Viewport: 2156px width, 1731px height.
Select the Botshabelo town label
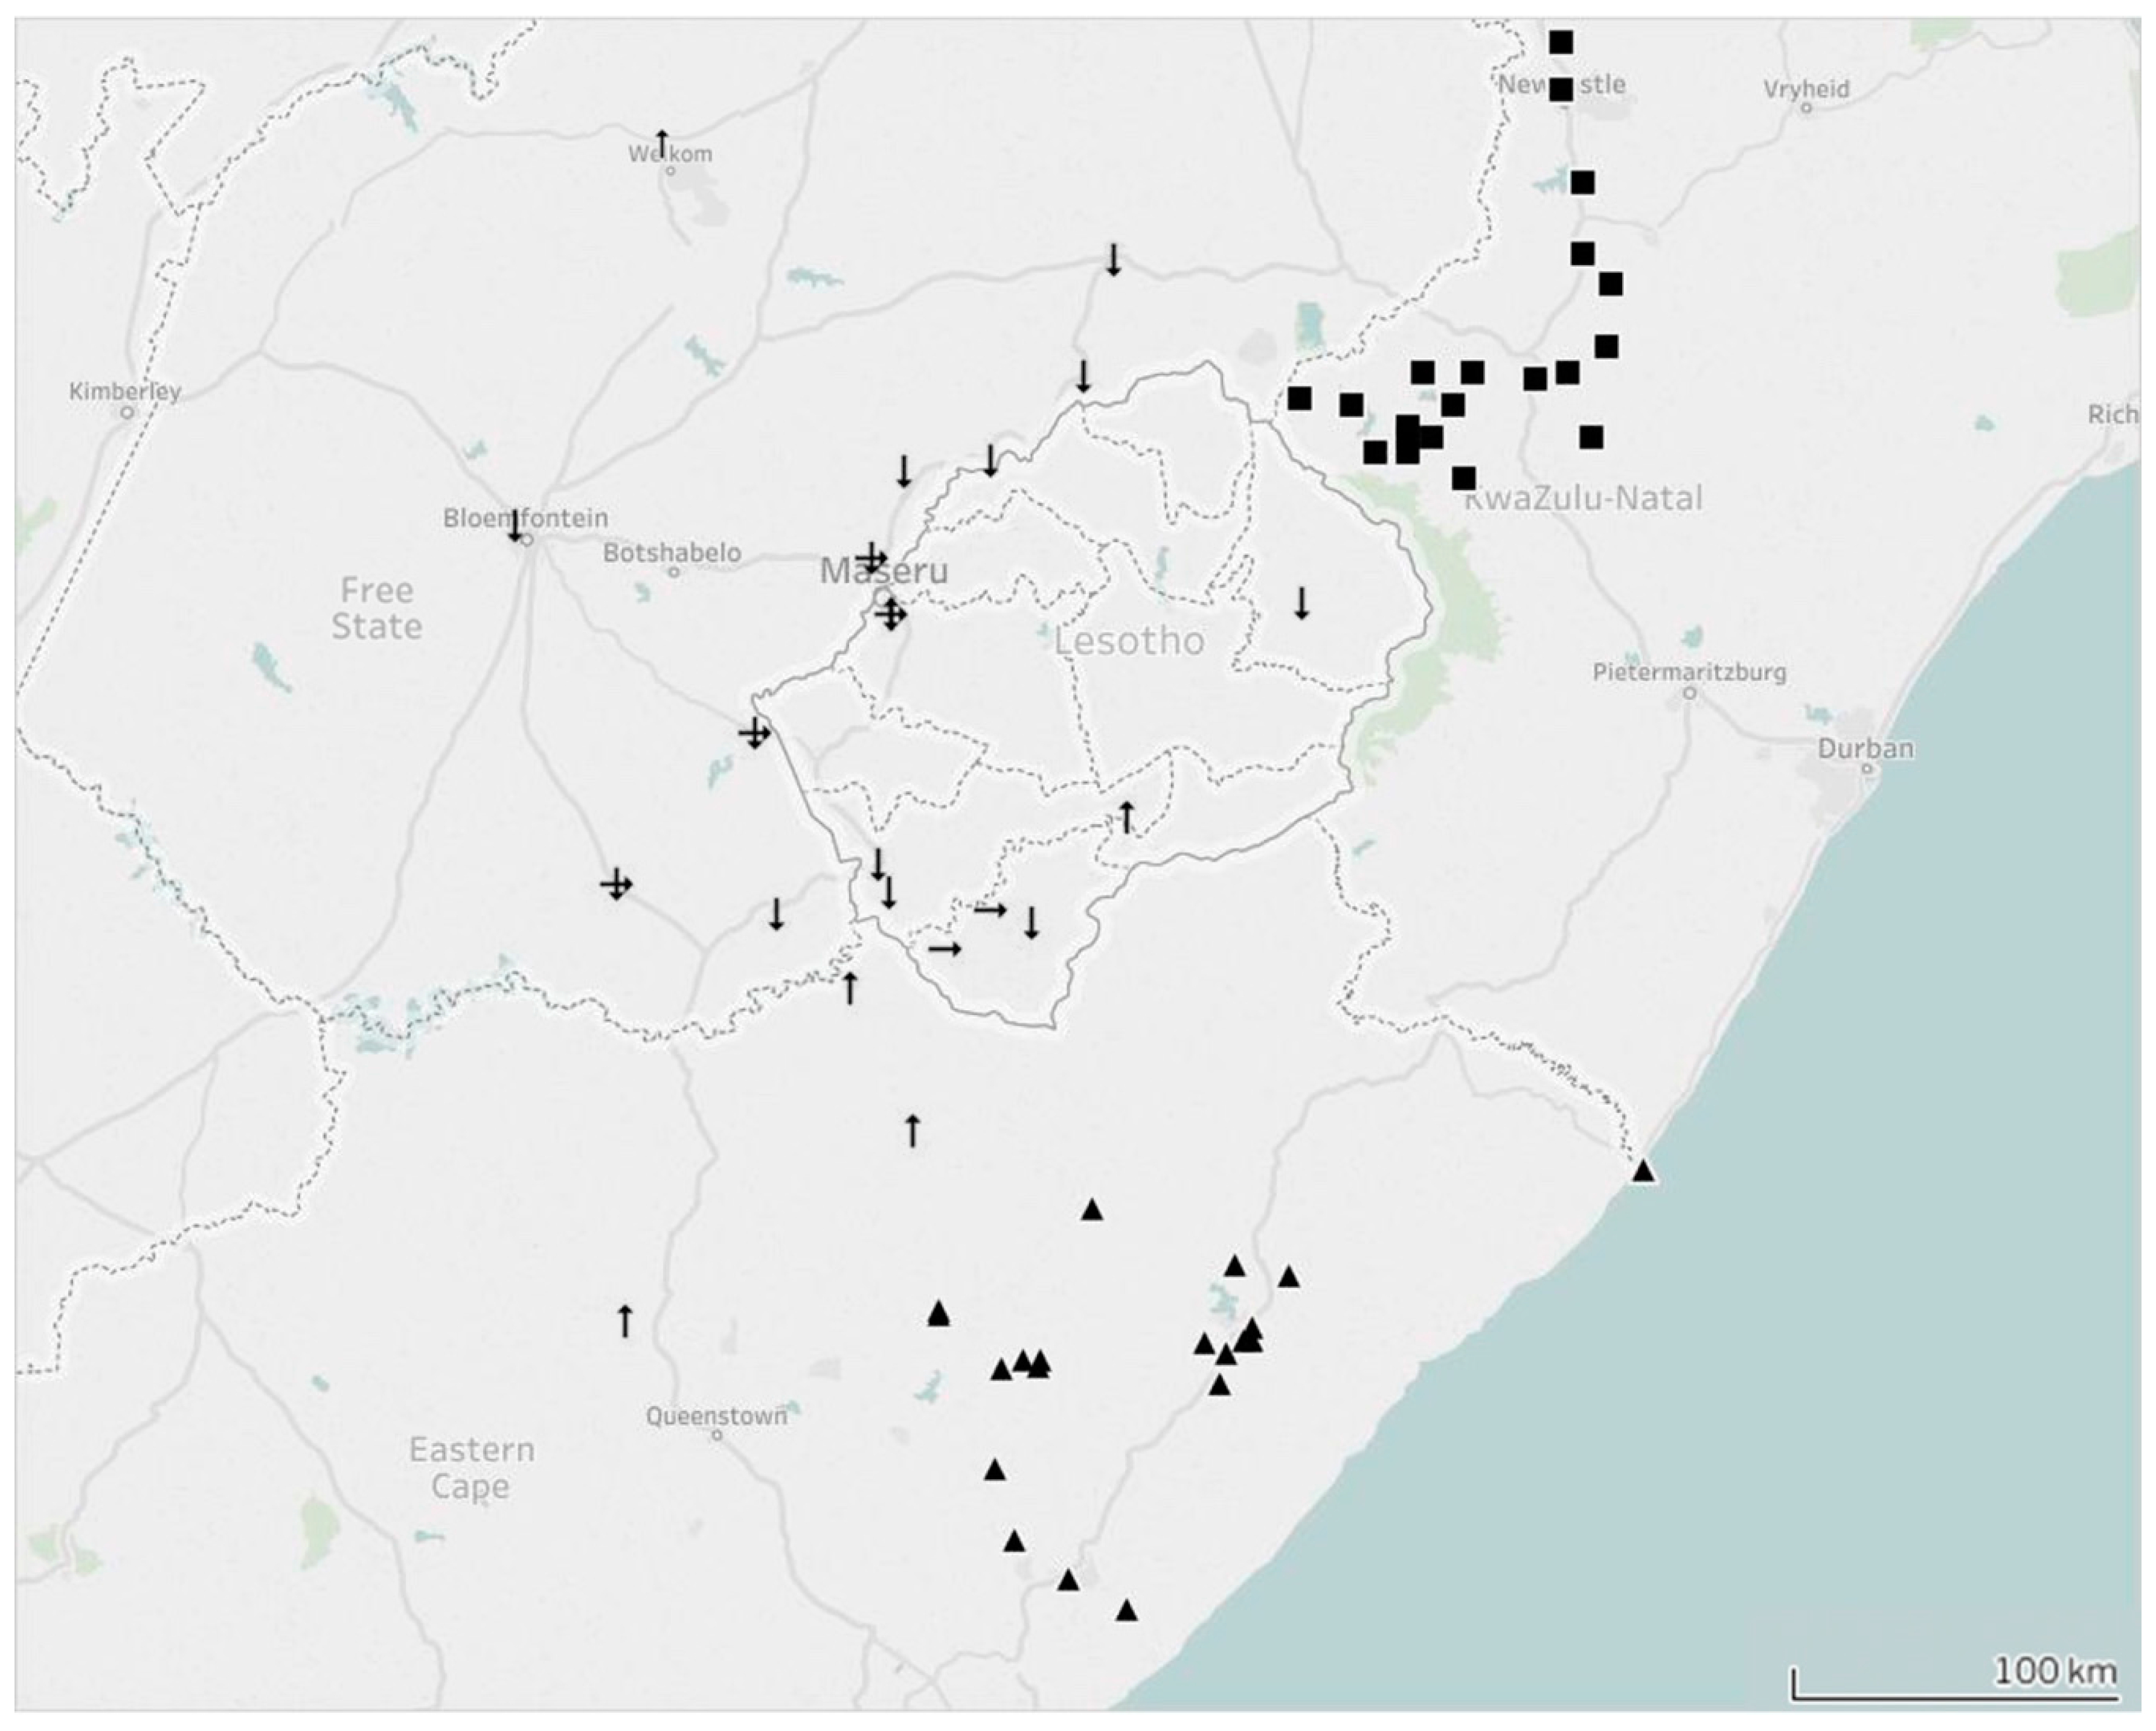(x=672, y=553)
